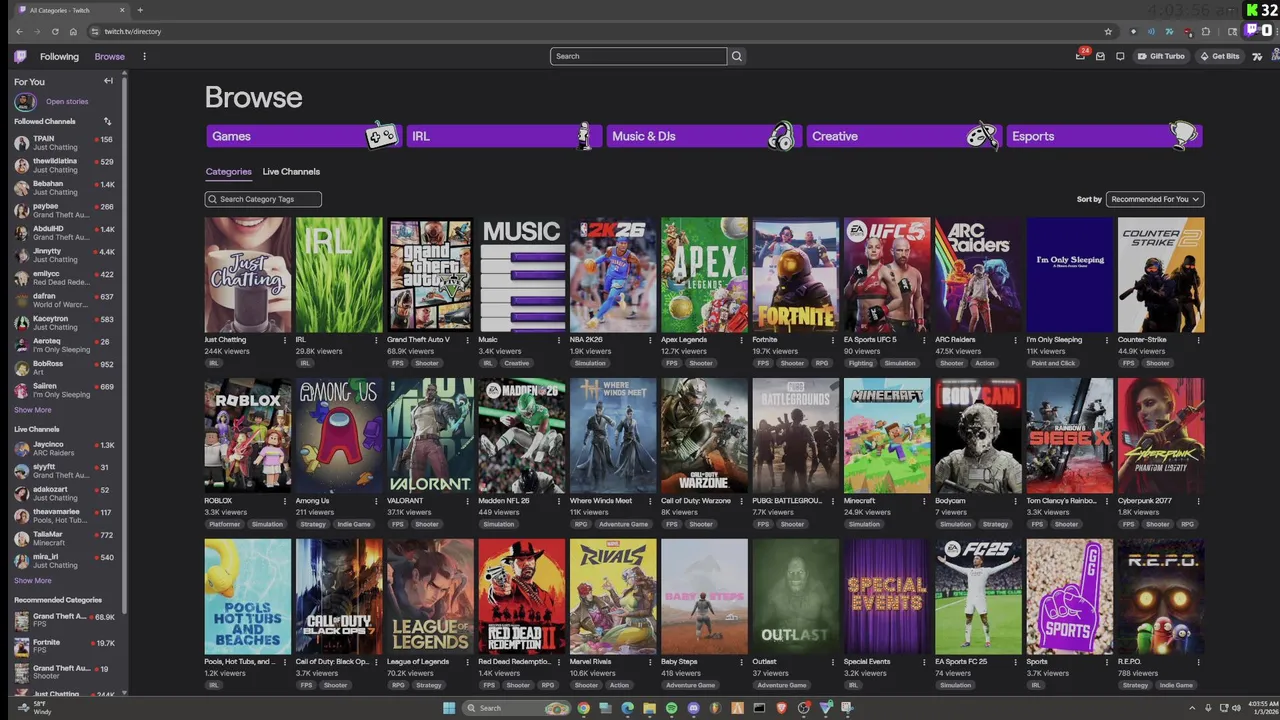Open the browser extensions puzzle icon
Image resolution: width=1280 pixels, height=720 pixels.
tap(1206, 32)
